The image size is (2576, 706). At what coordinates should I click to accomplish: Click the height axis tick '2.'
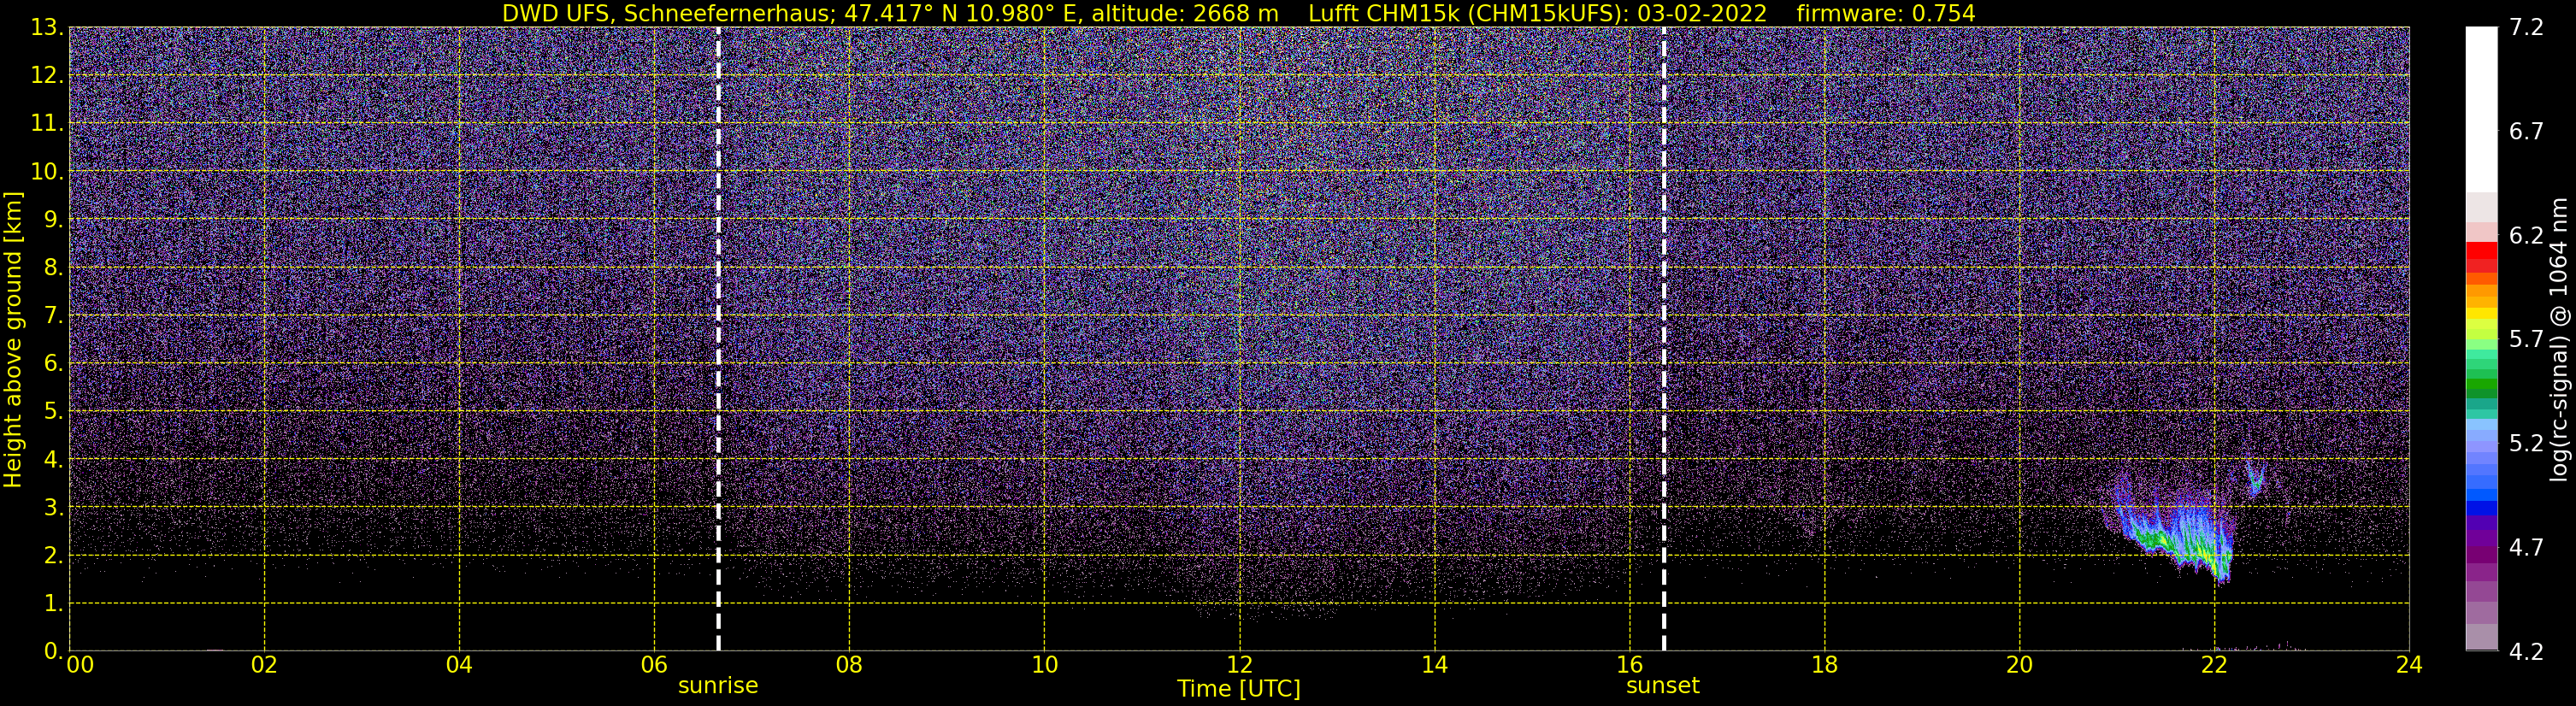(52, 555)
